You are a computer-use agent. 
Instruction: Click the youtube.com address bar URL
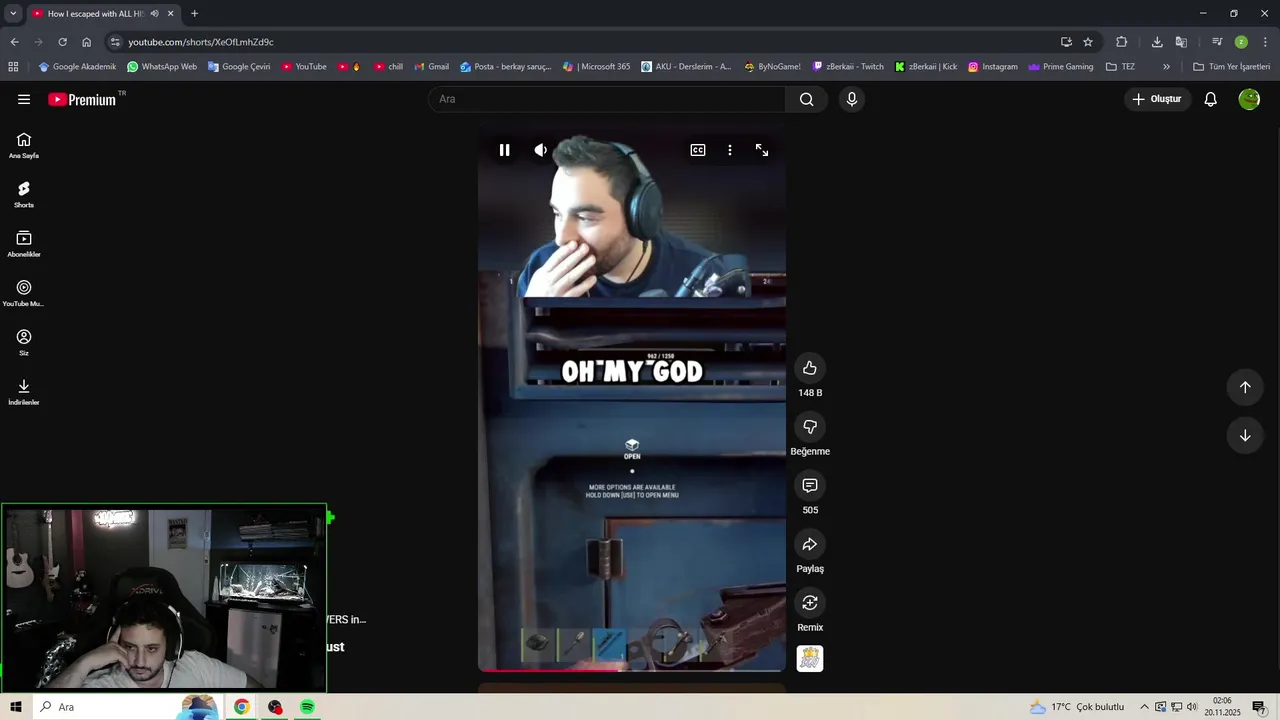201,42
